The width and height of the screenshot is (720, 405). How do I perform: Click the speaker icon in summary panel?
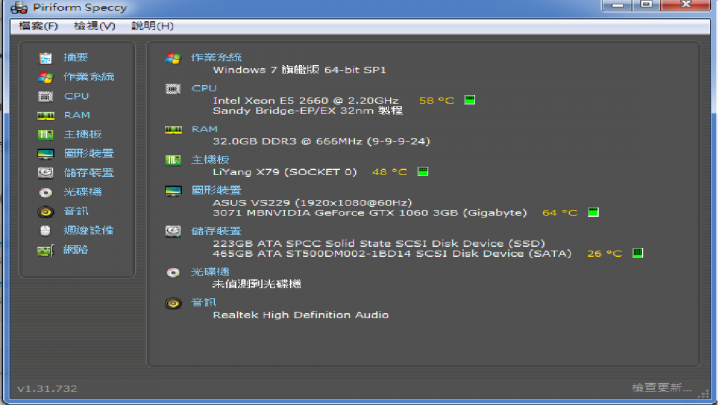[x=173, y=303]
